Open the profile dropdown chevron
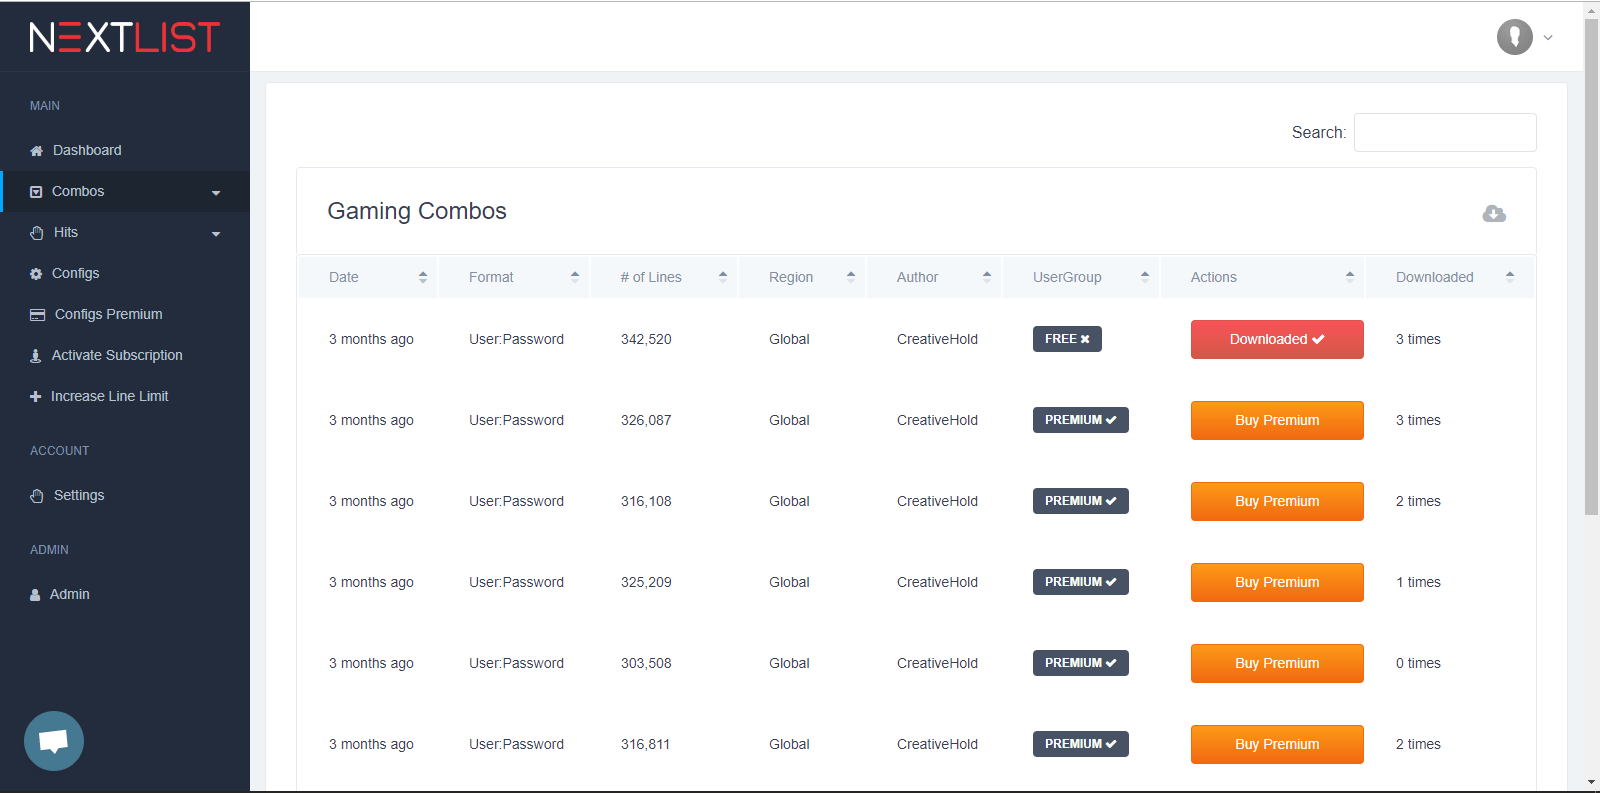Screen dimensions: 1600x793 1548,38
